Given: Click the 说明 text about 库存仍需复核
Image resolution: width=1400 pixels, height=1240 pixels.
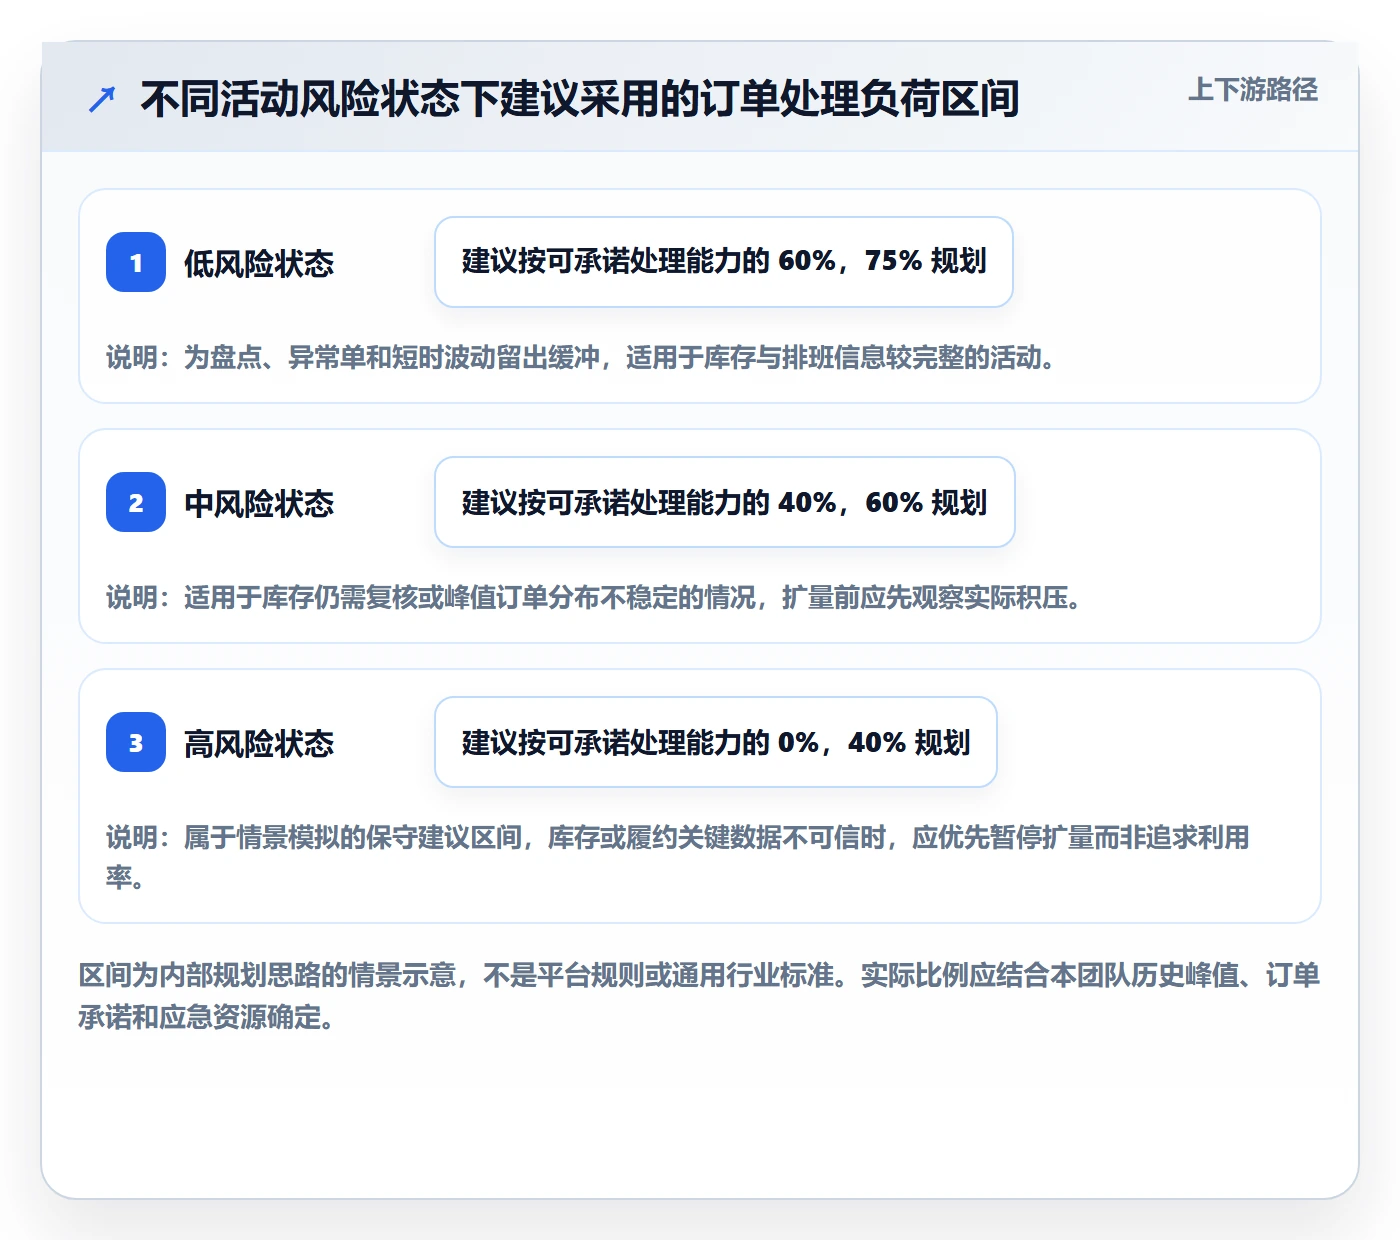Looking at the screenshot, I should pos(596,597).
